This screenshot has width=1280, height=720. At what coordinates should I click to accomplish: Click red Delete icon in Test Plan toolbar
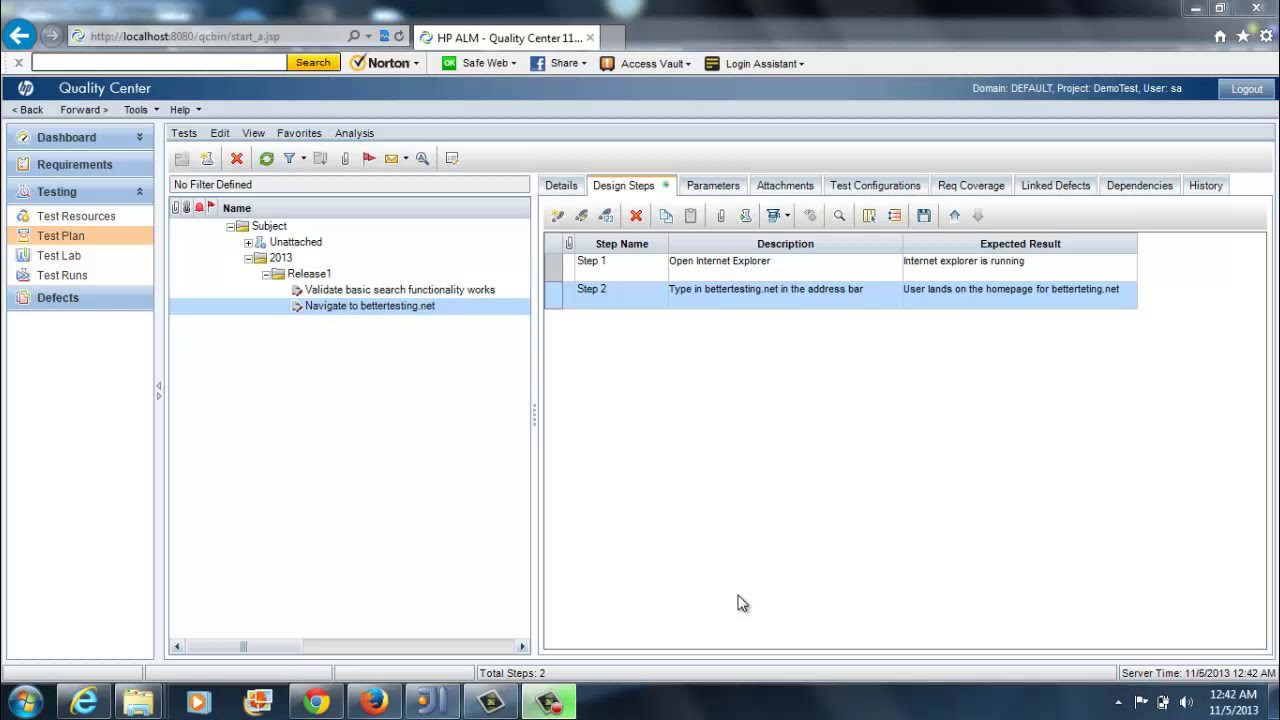(x=237, y=158)
